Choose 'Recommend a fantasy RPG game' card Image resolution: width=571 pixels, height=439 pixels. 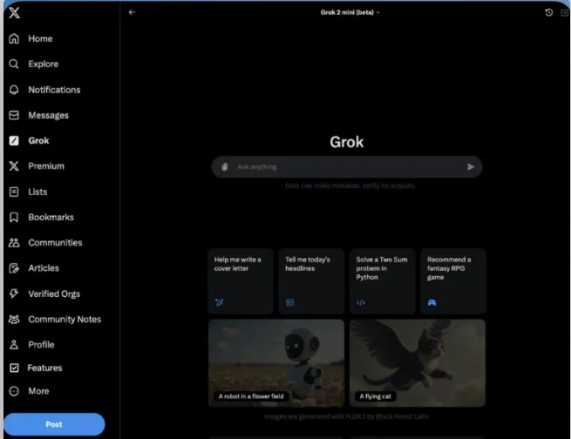click(x=453, y=281)
